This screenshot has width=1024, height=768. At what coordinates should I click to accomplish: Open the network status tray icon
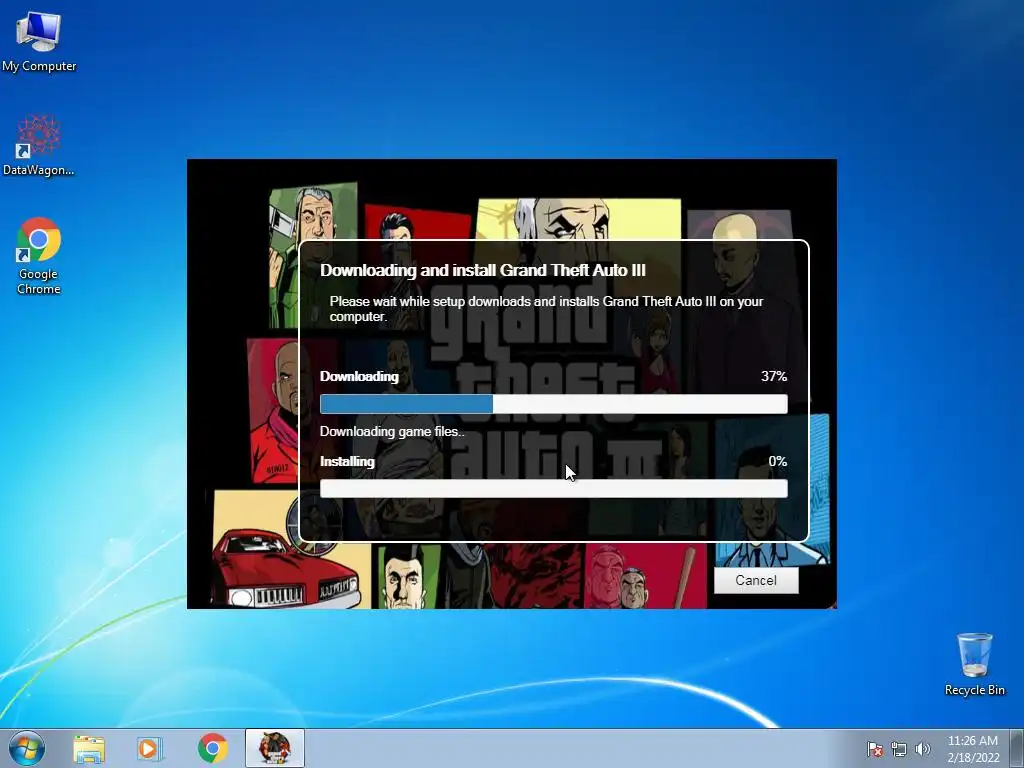click(899, 749)
